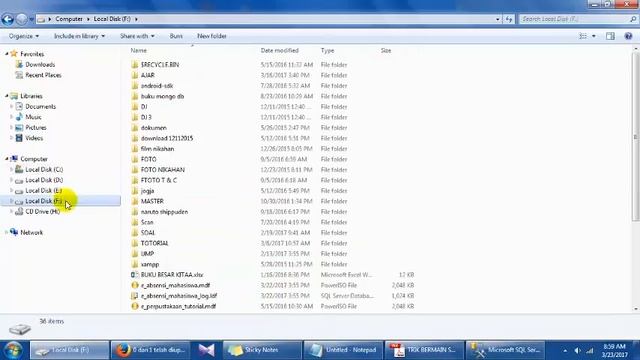Expand Documents library node
Screen dimensions: 640x360
point(11,106)
